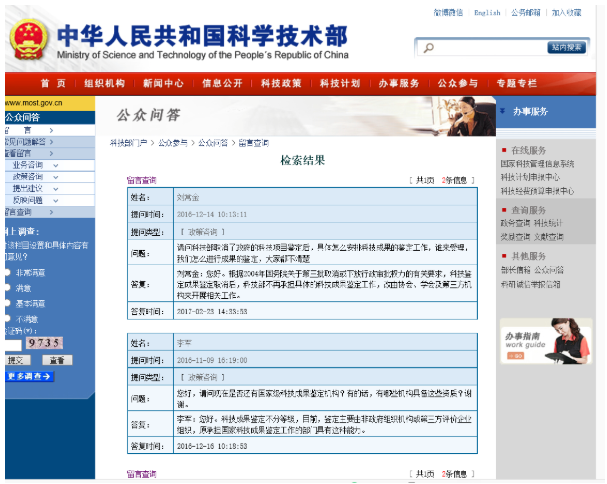Open the 微博微信 top link
This screenshot has width=607, height=484.
tap(448, 13)
